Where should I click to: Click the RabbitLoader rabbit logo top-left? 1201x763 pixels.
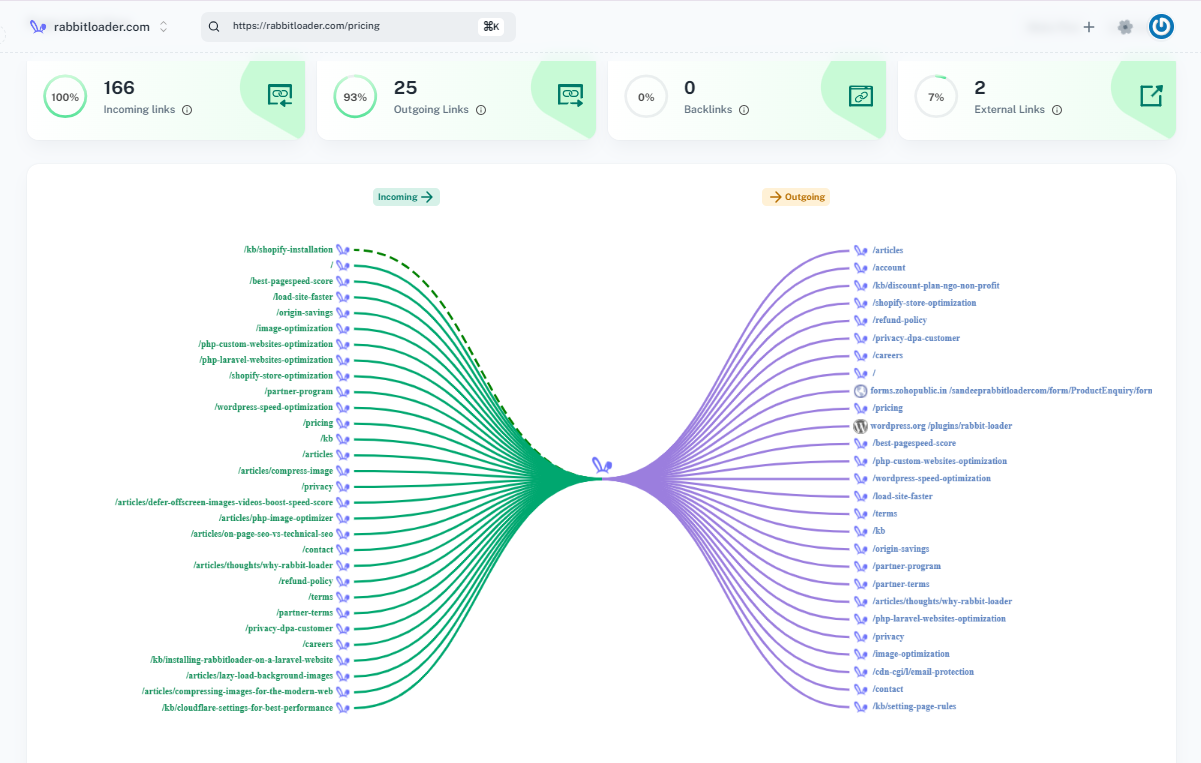click(x=38, y=26)
